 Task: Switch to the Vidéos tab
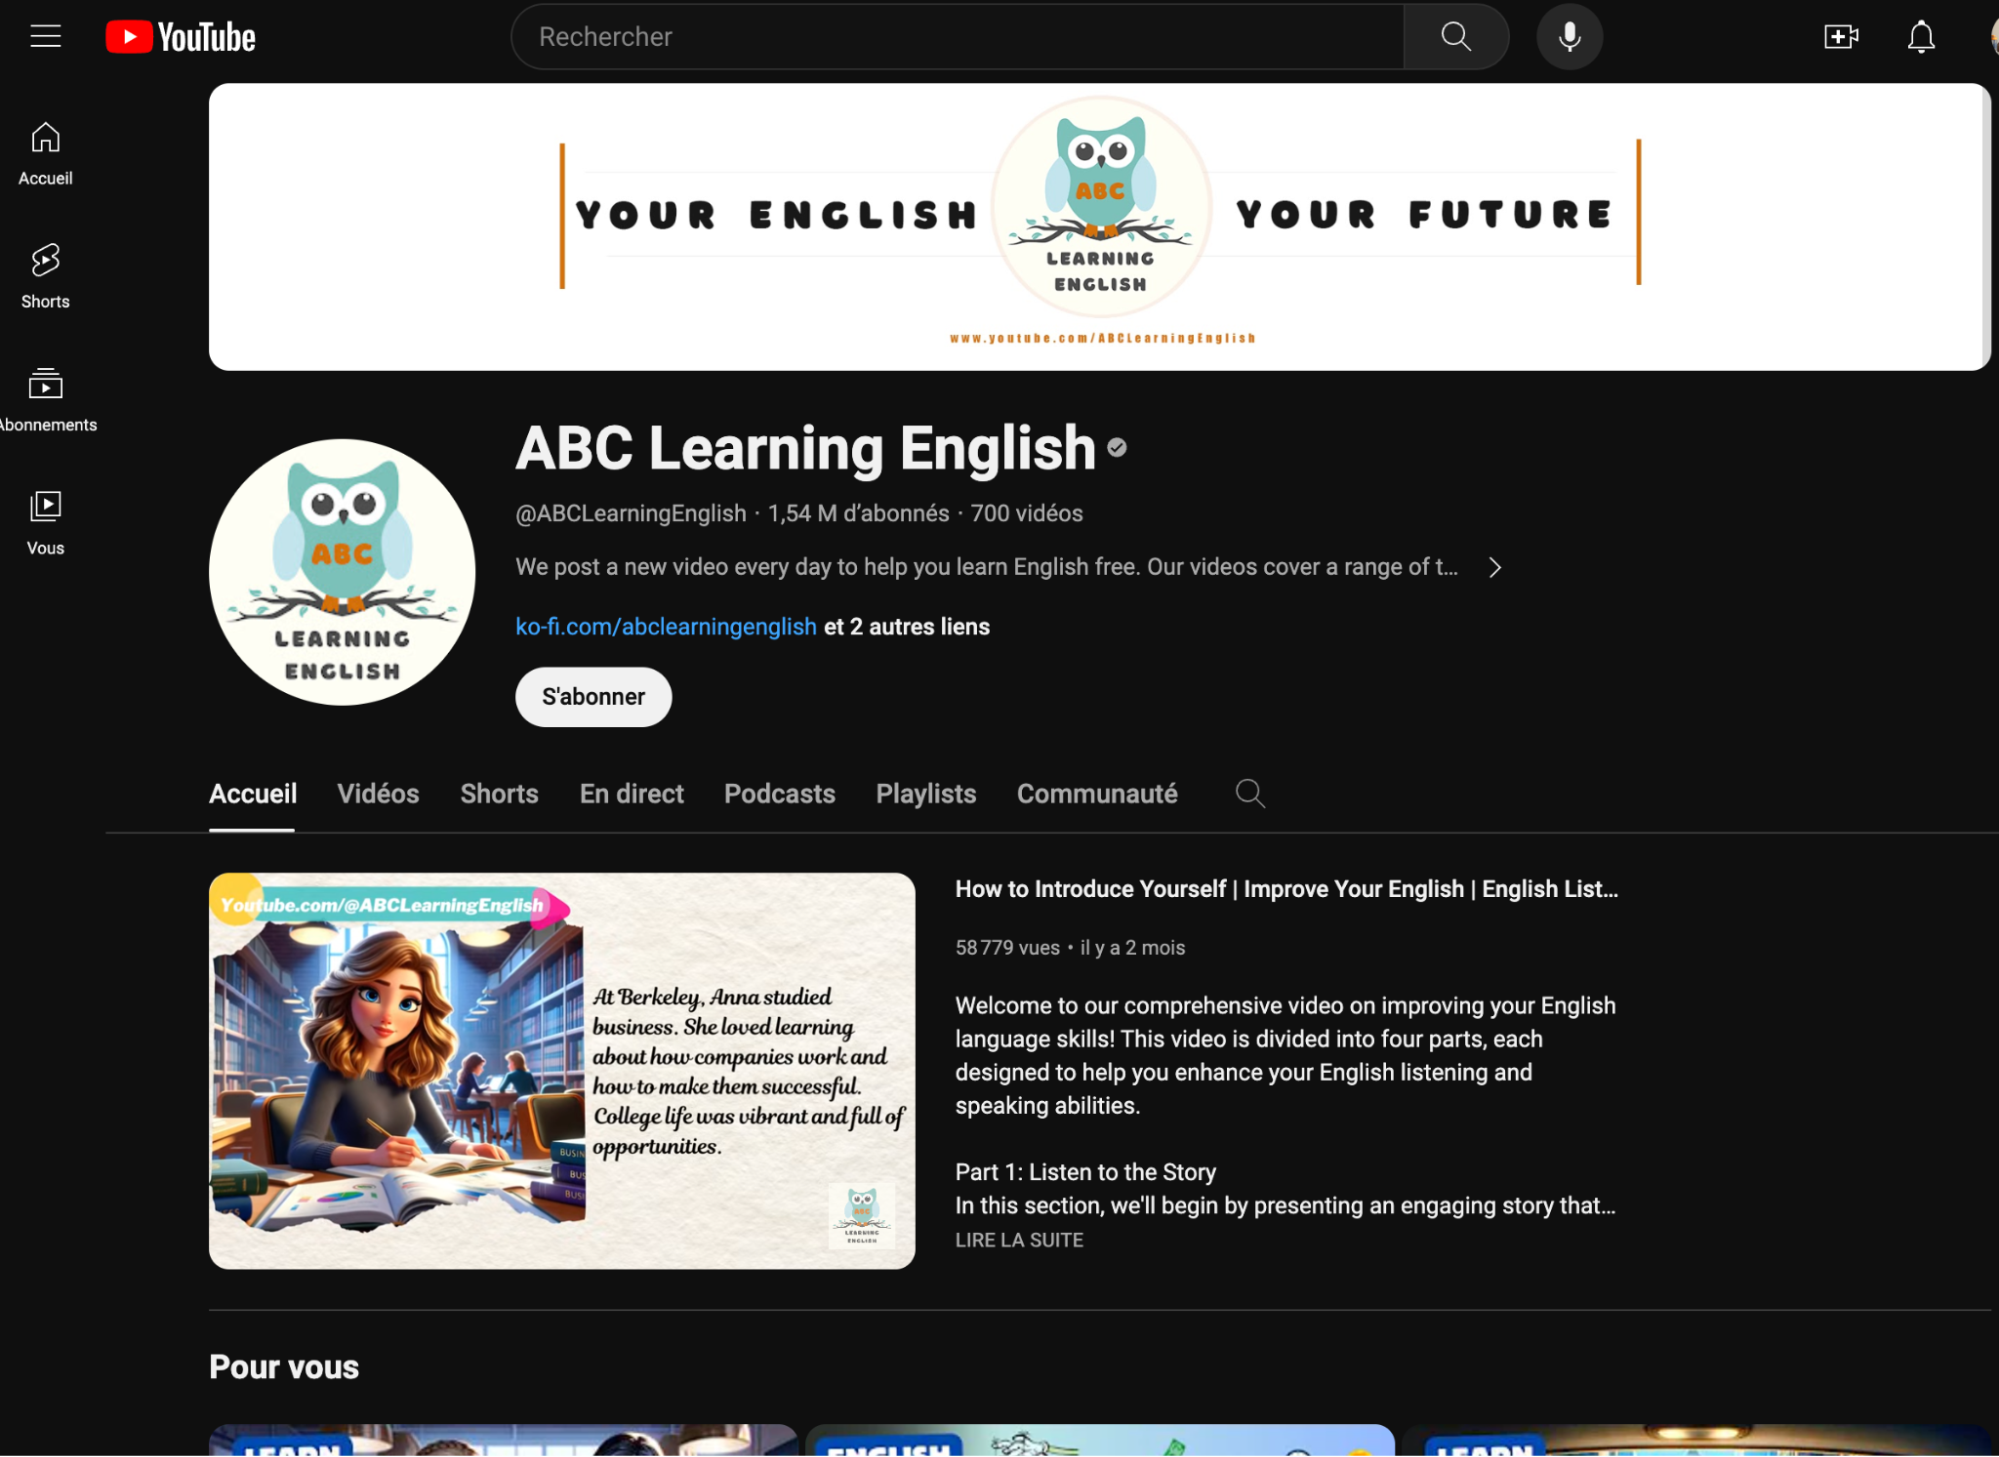[378, 793]
